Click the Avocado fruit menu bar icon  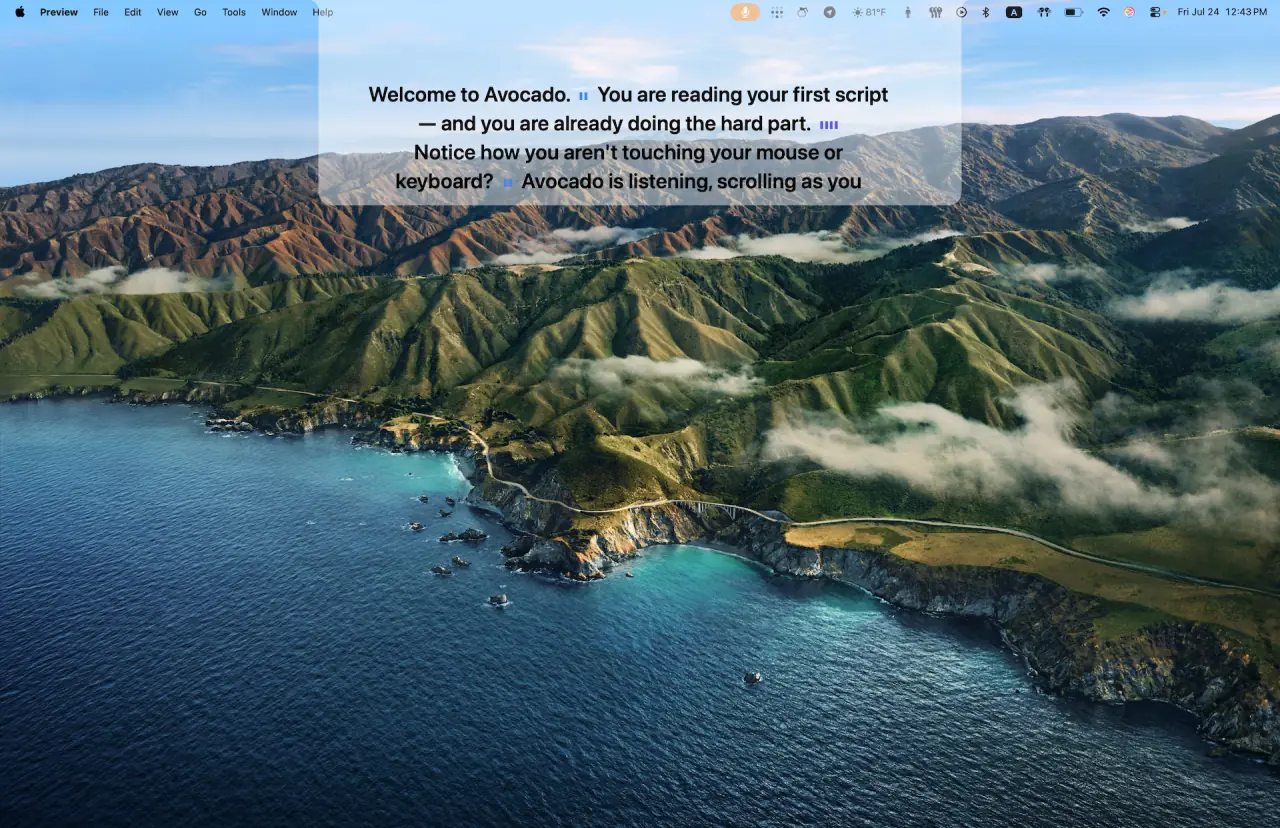(x=802, y=12)
